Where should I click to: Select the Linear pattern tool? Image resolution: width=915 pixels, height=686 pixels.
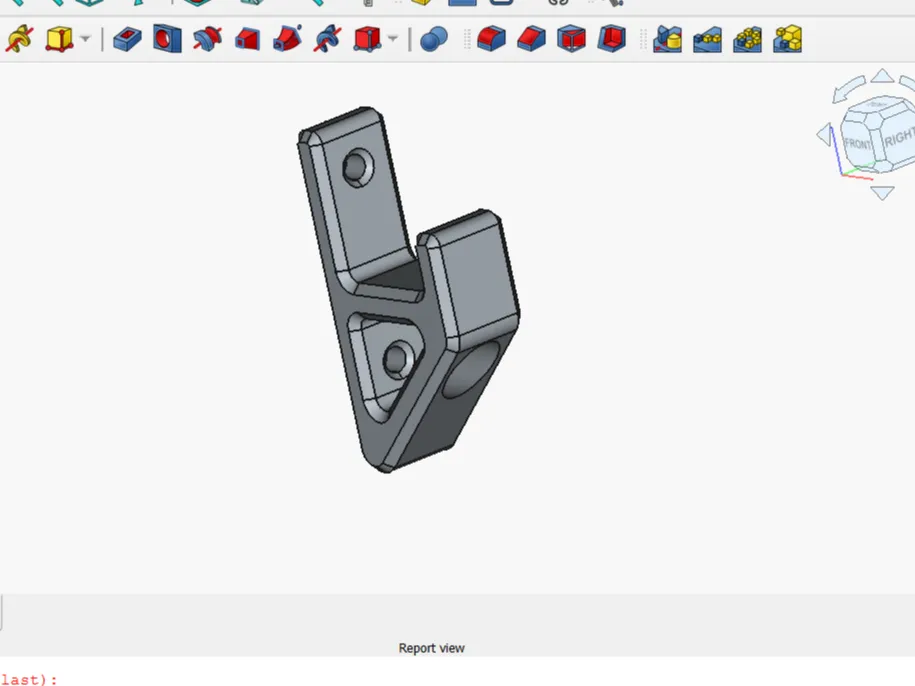[707, 39]
